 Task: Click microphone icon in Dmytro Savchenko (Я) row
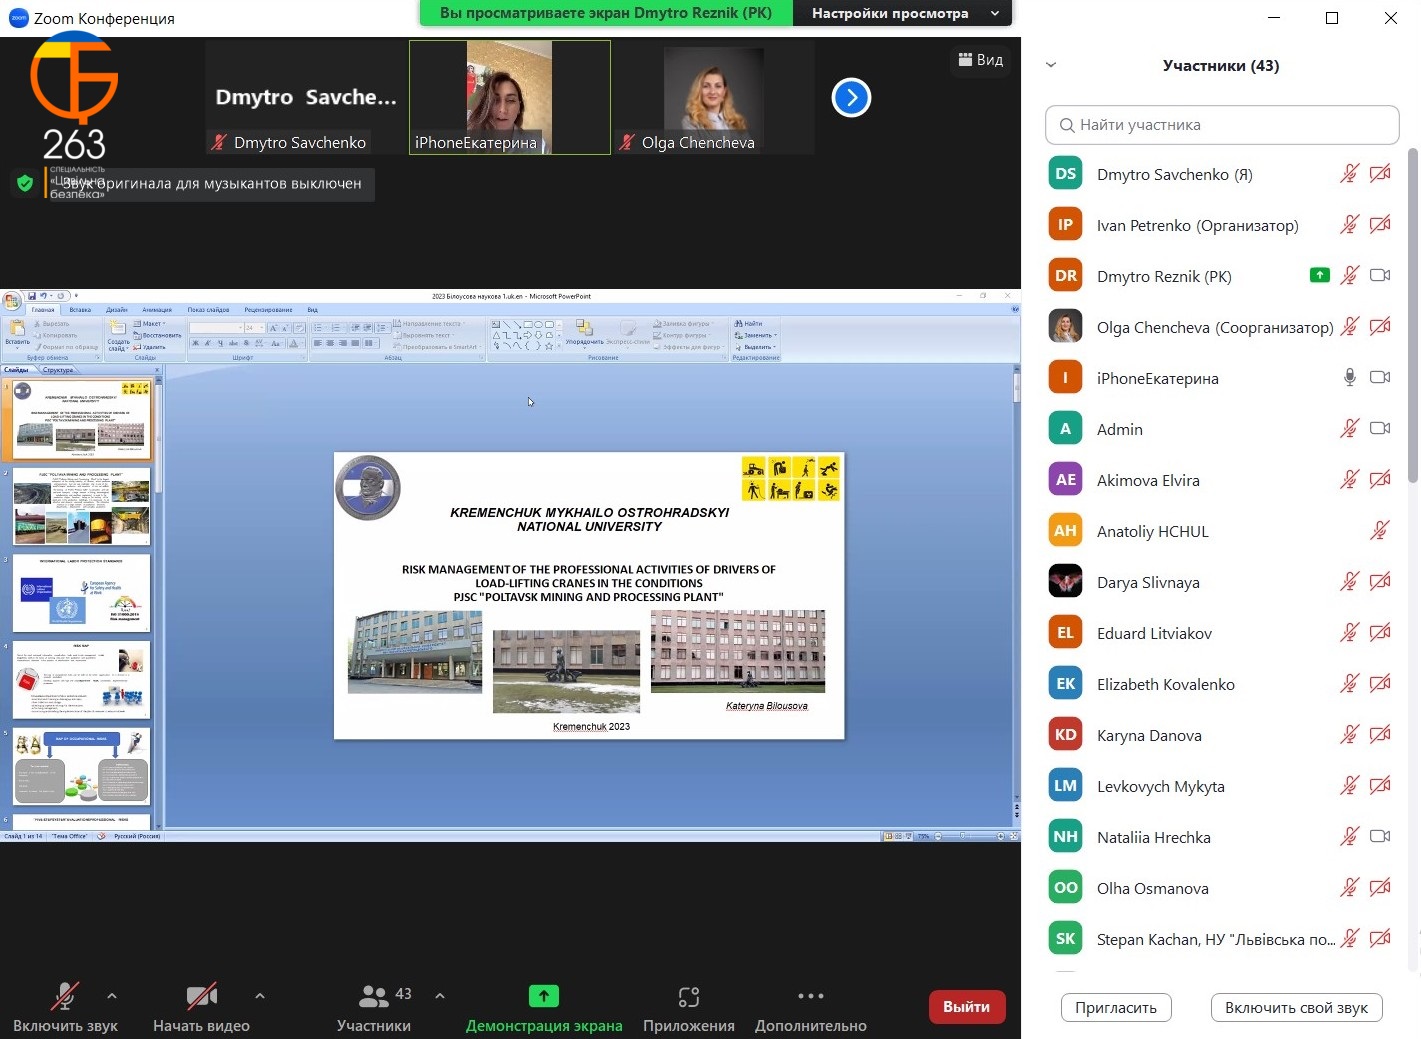[x=1349, y=174]
